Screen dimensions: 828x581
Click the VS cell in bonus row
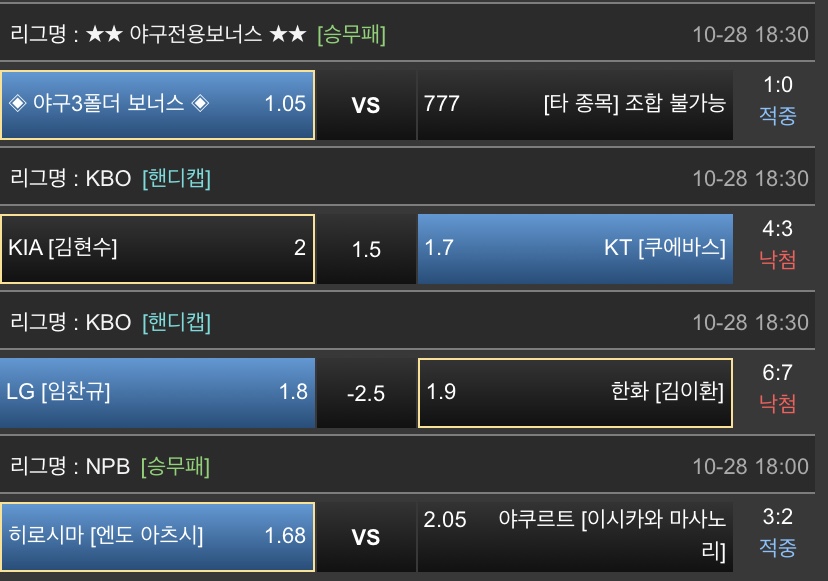coord(366,105)
